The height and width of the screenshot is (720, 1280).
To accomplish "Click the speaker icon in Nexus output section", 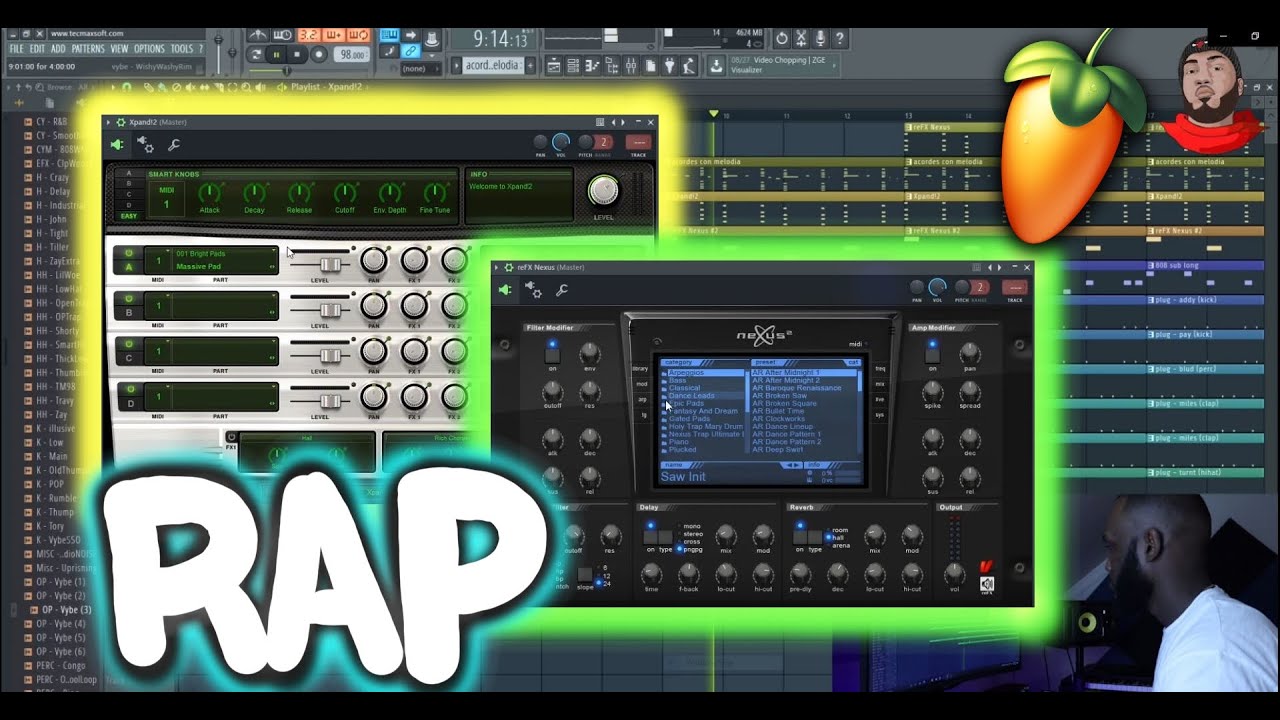I will [x=987, y=584].
